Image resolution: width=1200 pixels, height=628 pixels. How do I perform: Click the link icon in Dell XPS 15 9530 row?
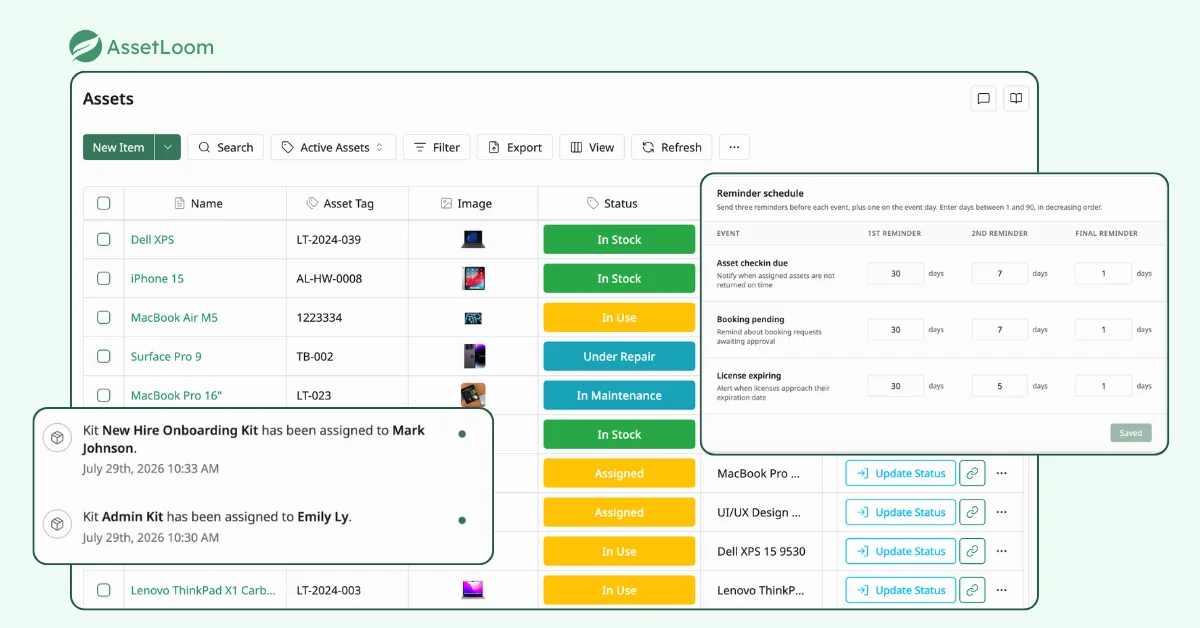[972, 551]
